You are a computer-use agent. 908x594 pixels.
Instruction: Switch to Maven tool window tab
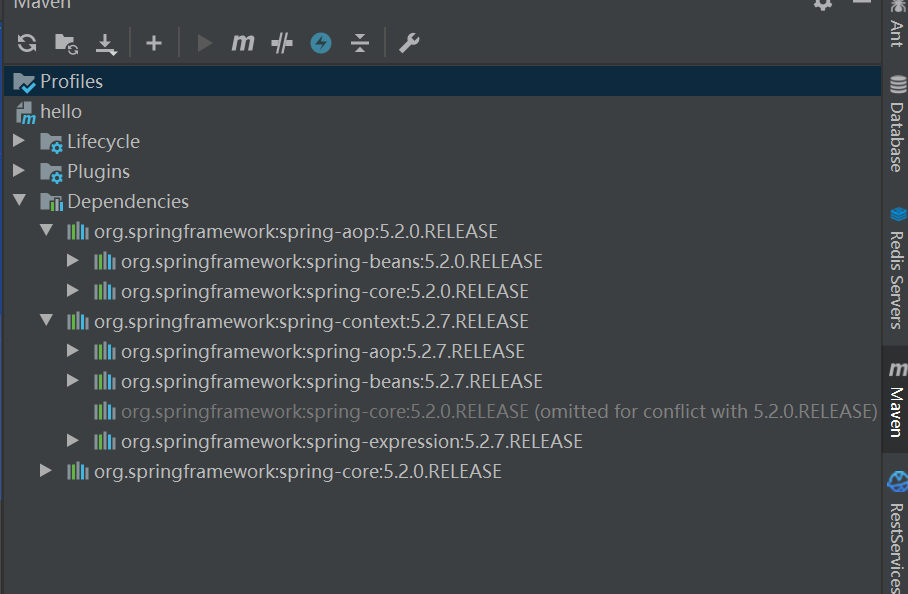(895, 399)
